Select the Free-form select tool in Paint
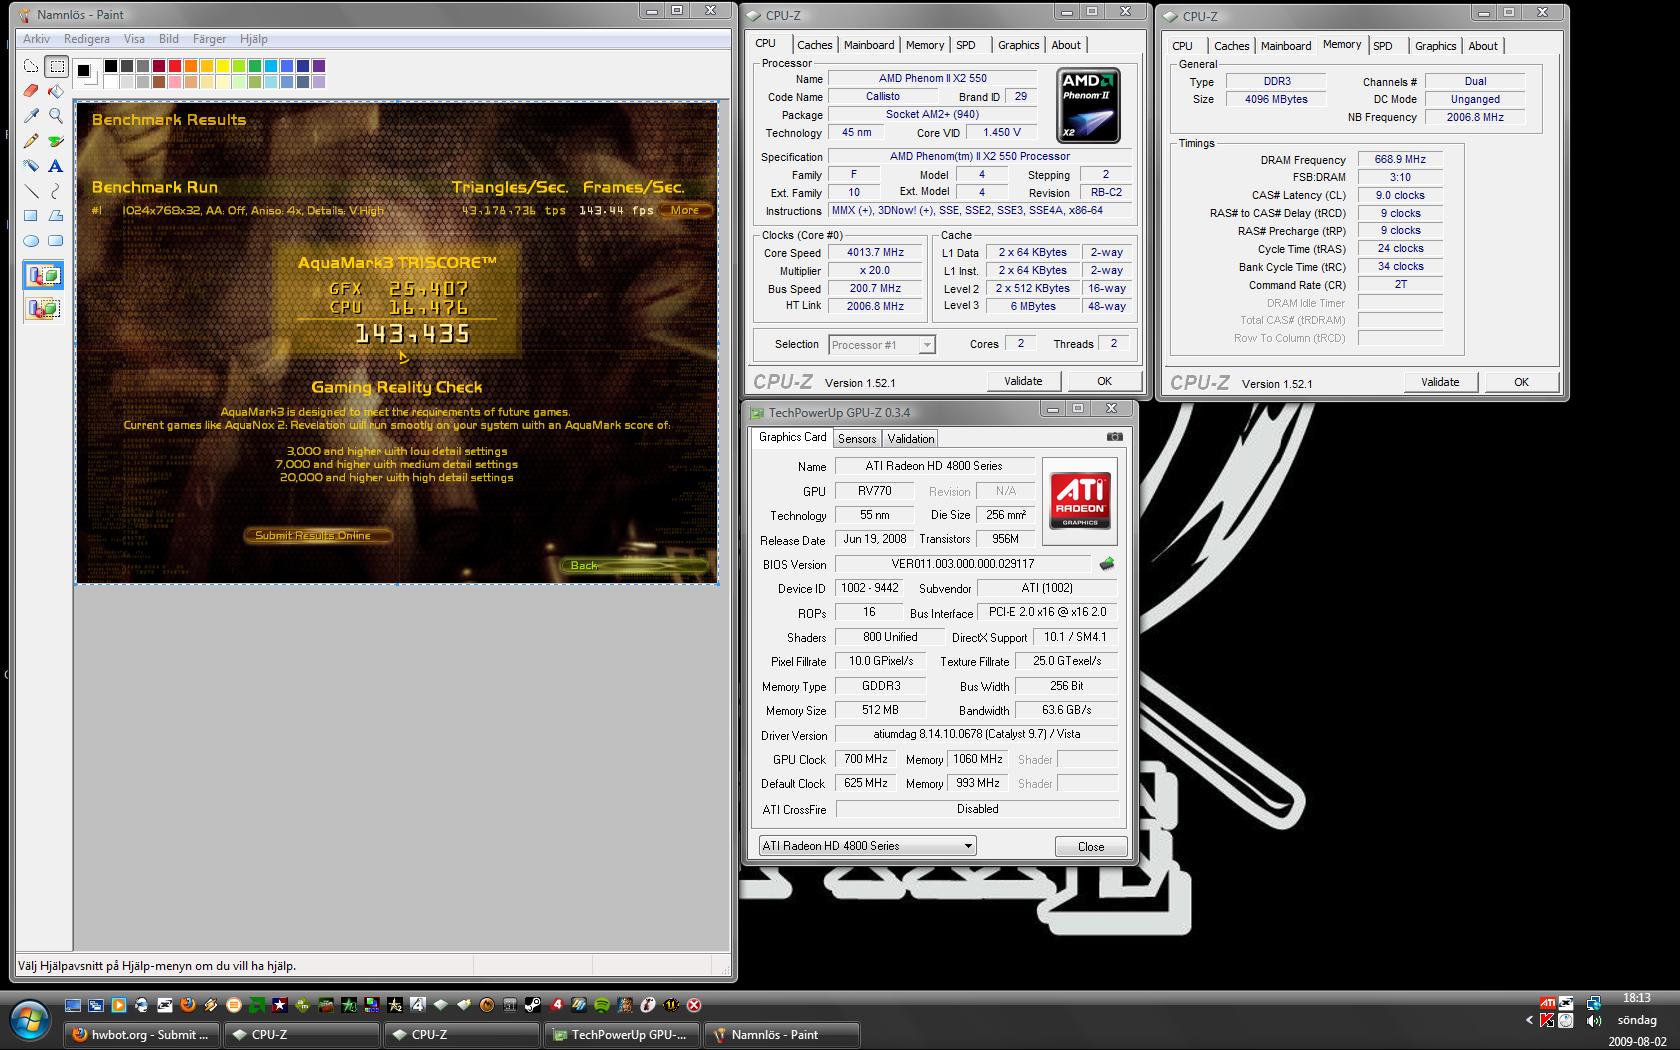The image size is (1680, 1050). pyautogui.click(x=31, y=67)
